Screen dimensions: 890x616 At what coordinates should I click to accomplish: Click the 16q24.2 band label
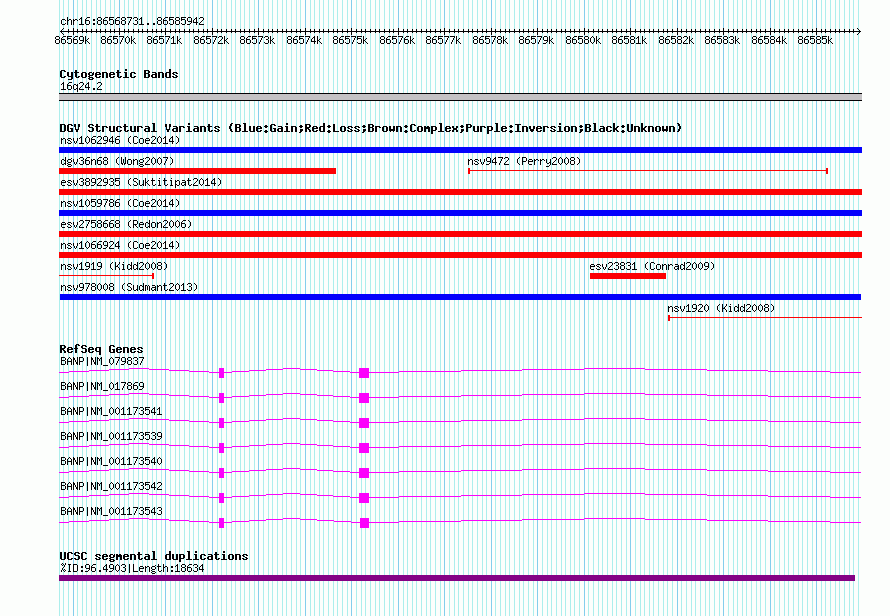click(x=81, y=86)
